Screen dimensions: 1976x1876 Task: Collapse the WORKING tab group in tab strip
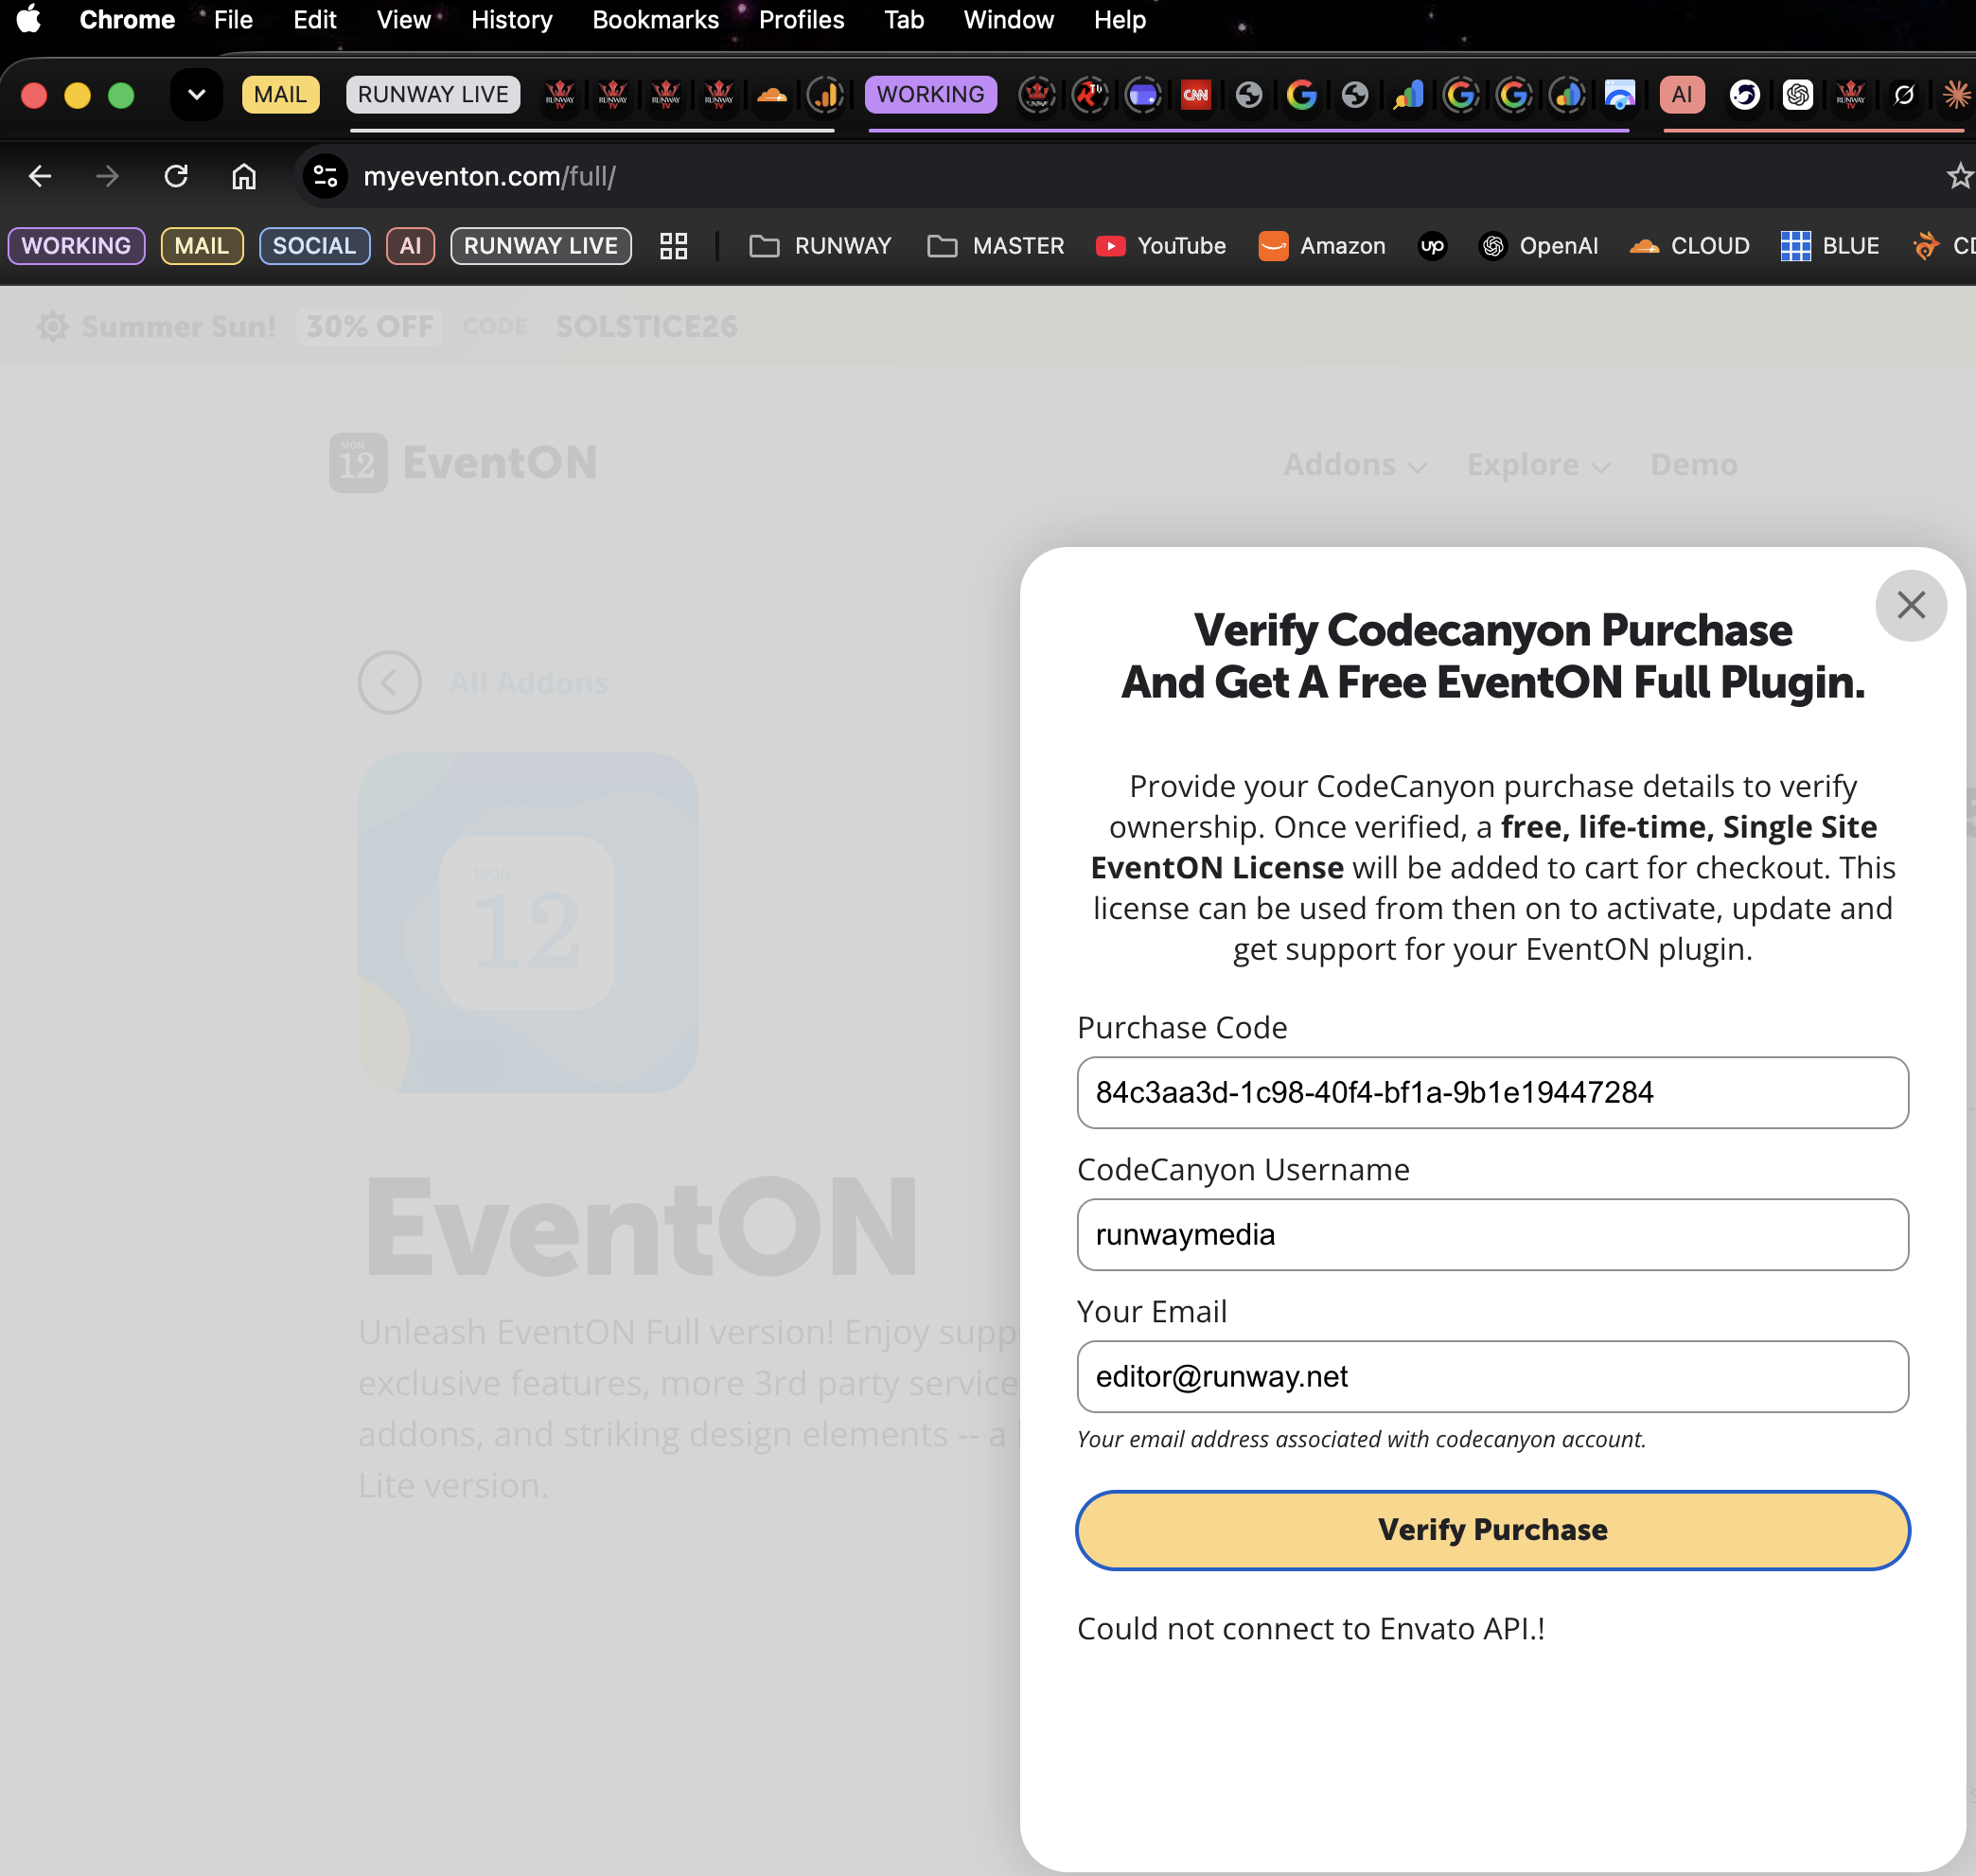[931, 95]
